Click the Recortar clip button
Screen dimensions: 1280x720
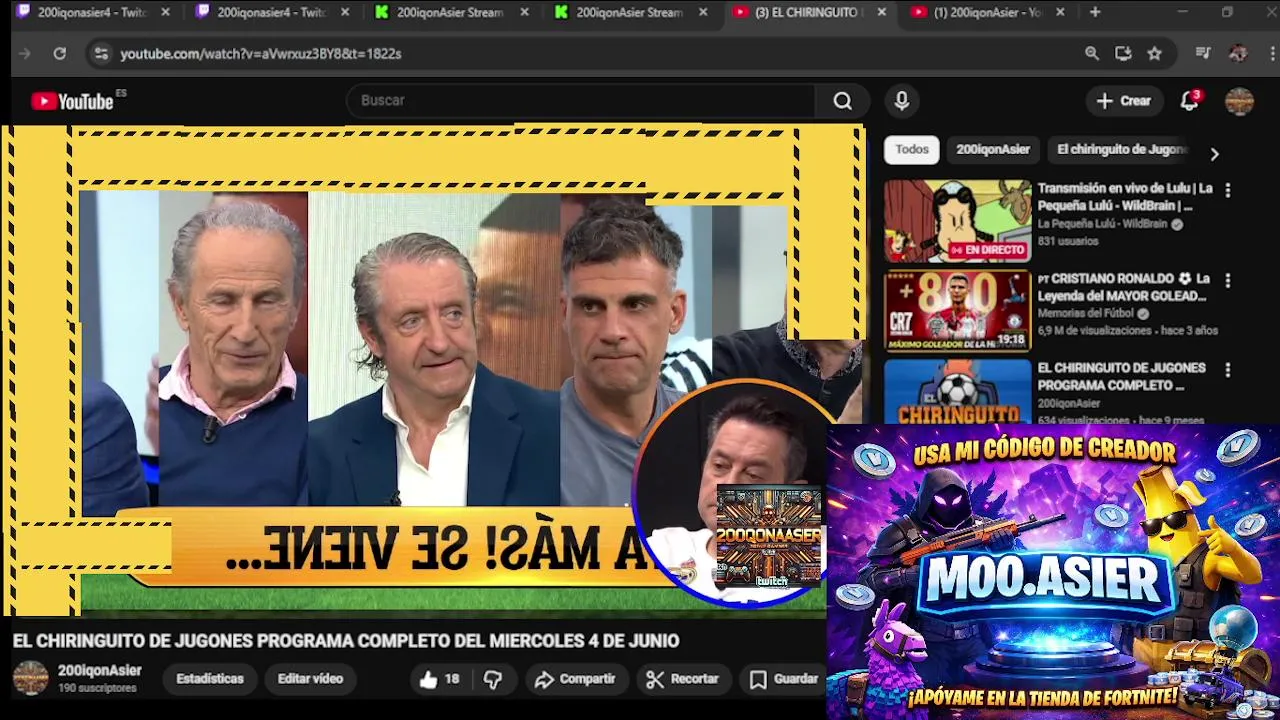(x=683, y=679)
